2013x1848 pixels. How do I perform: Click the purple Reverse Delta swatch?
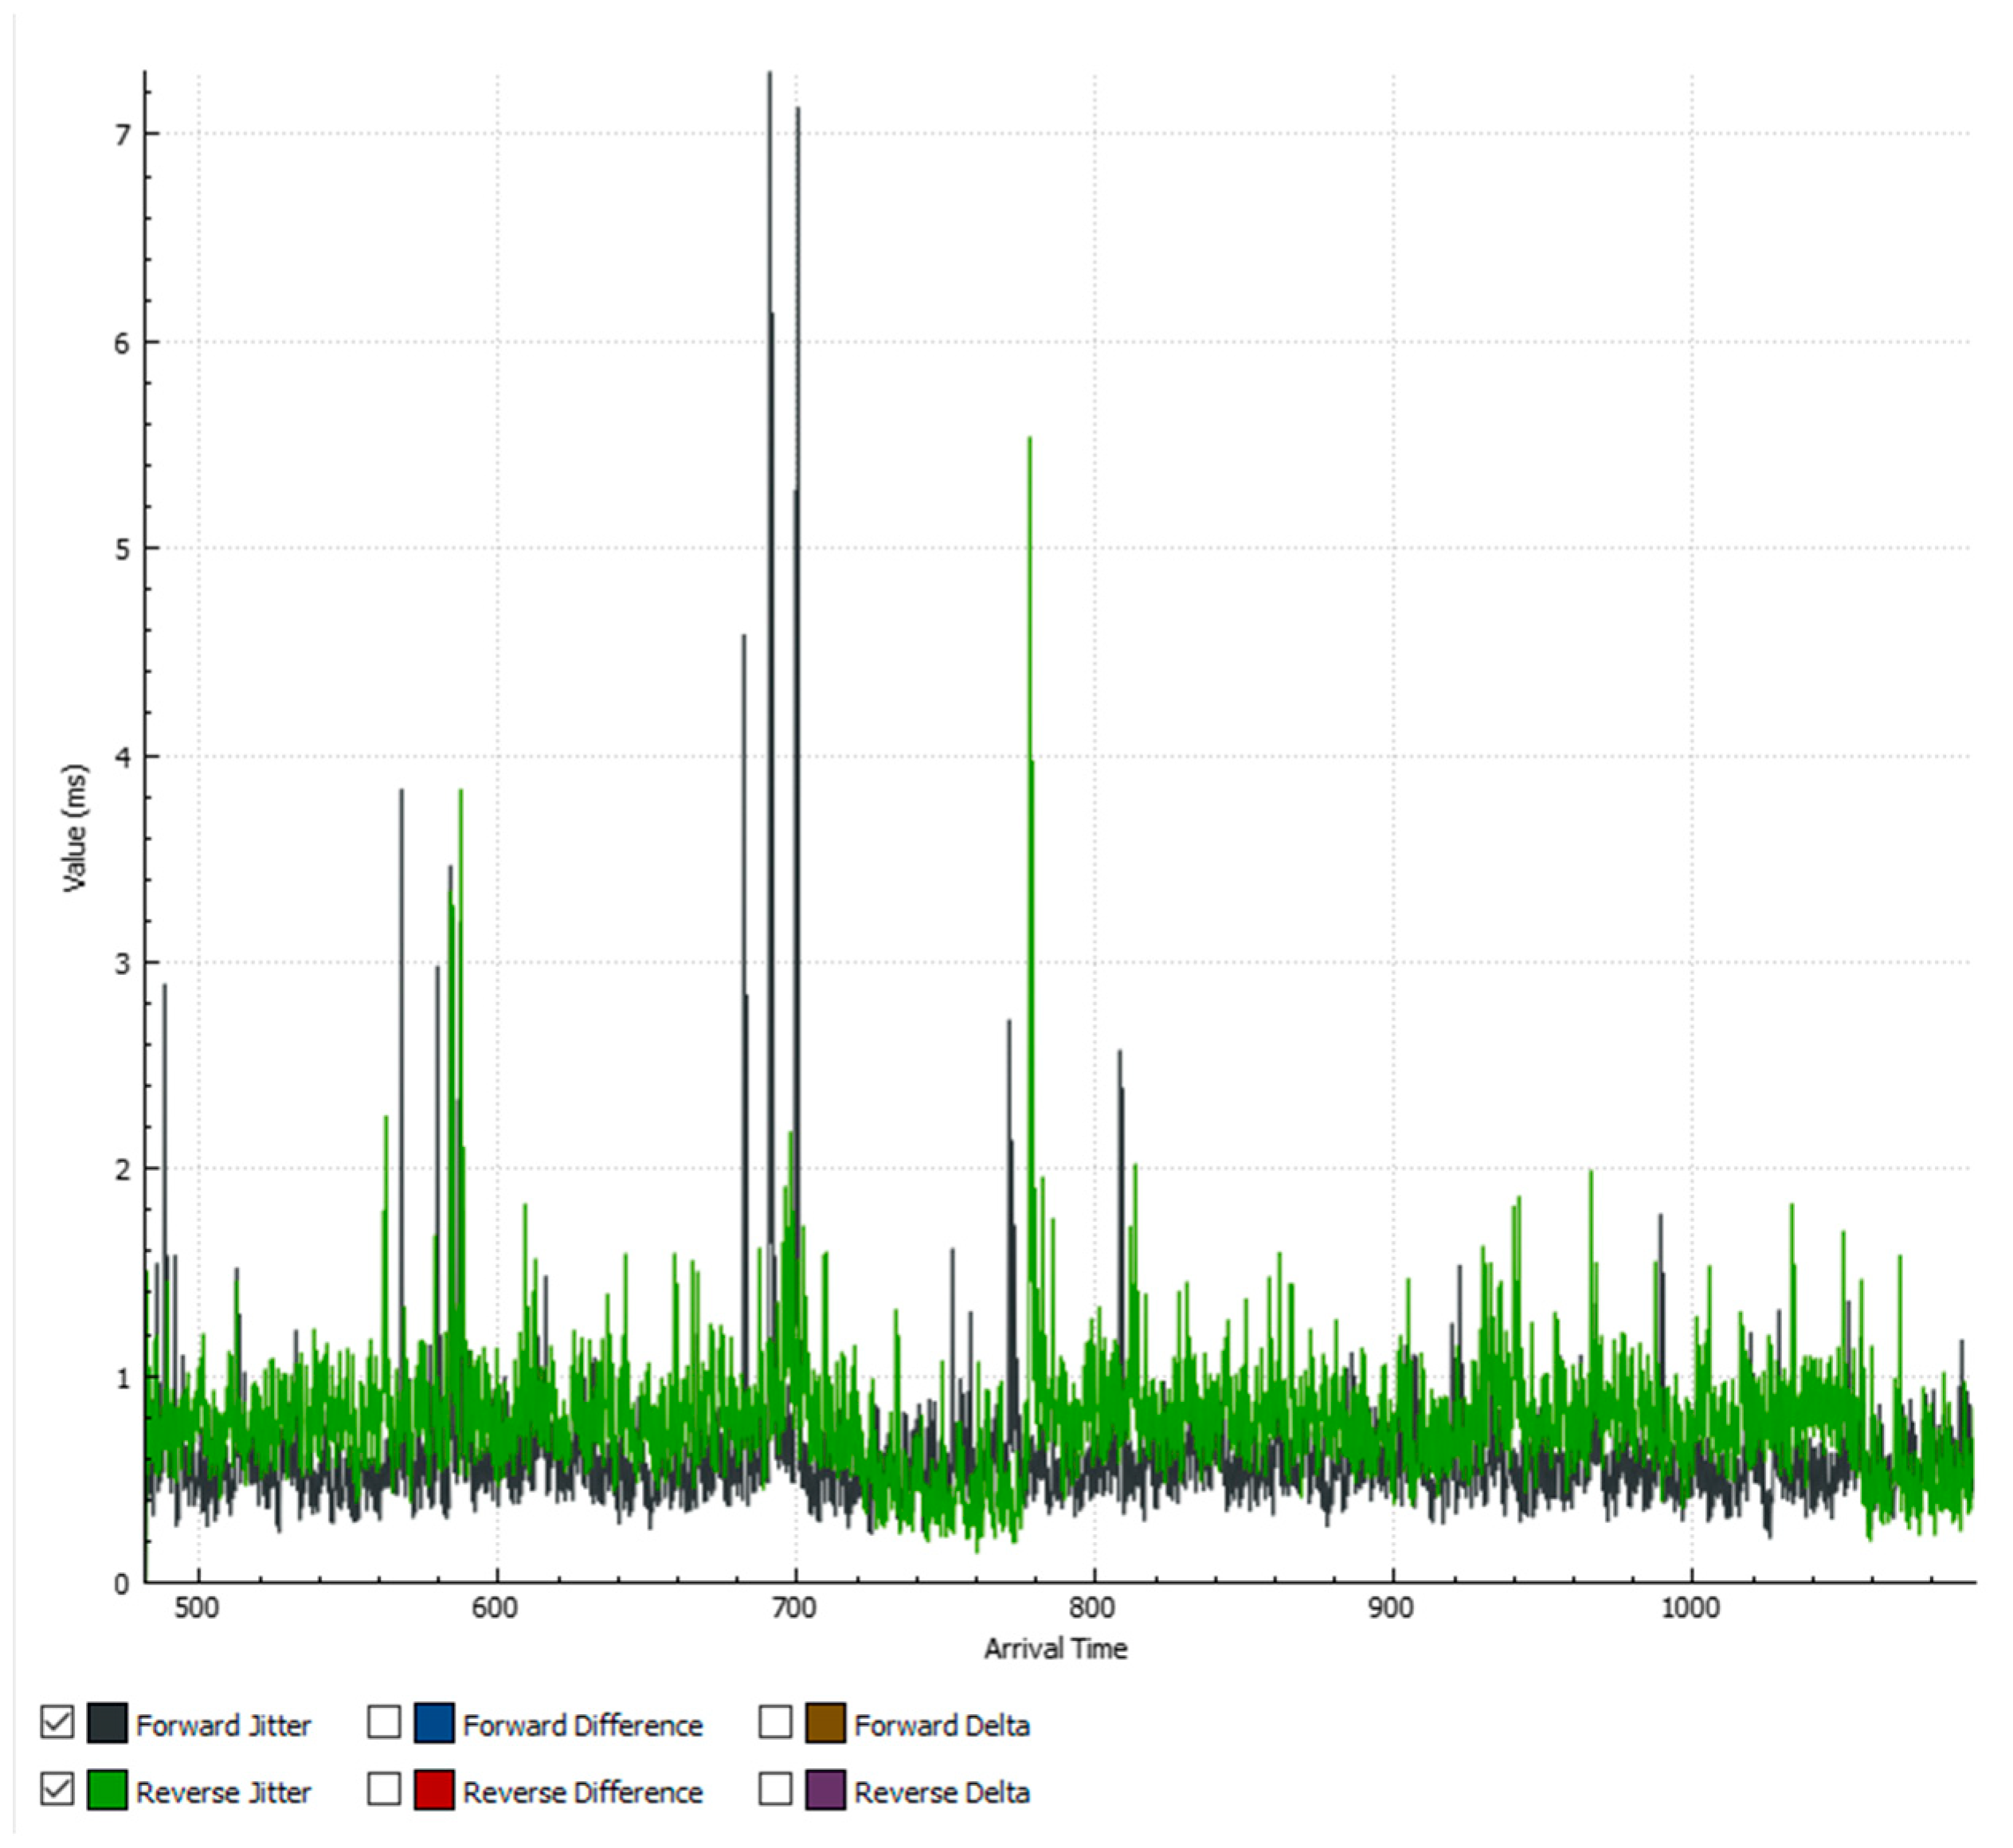(825, 1790)
